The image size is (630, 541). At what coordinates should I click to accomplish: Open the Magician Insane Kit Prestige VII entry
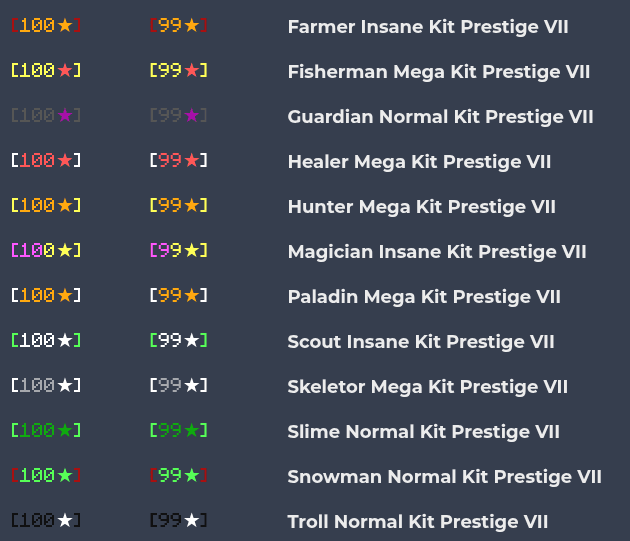(437, 252)
